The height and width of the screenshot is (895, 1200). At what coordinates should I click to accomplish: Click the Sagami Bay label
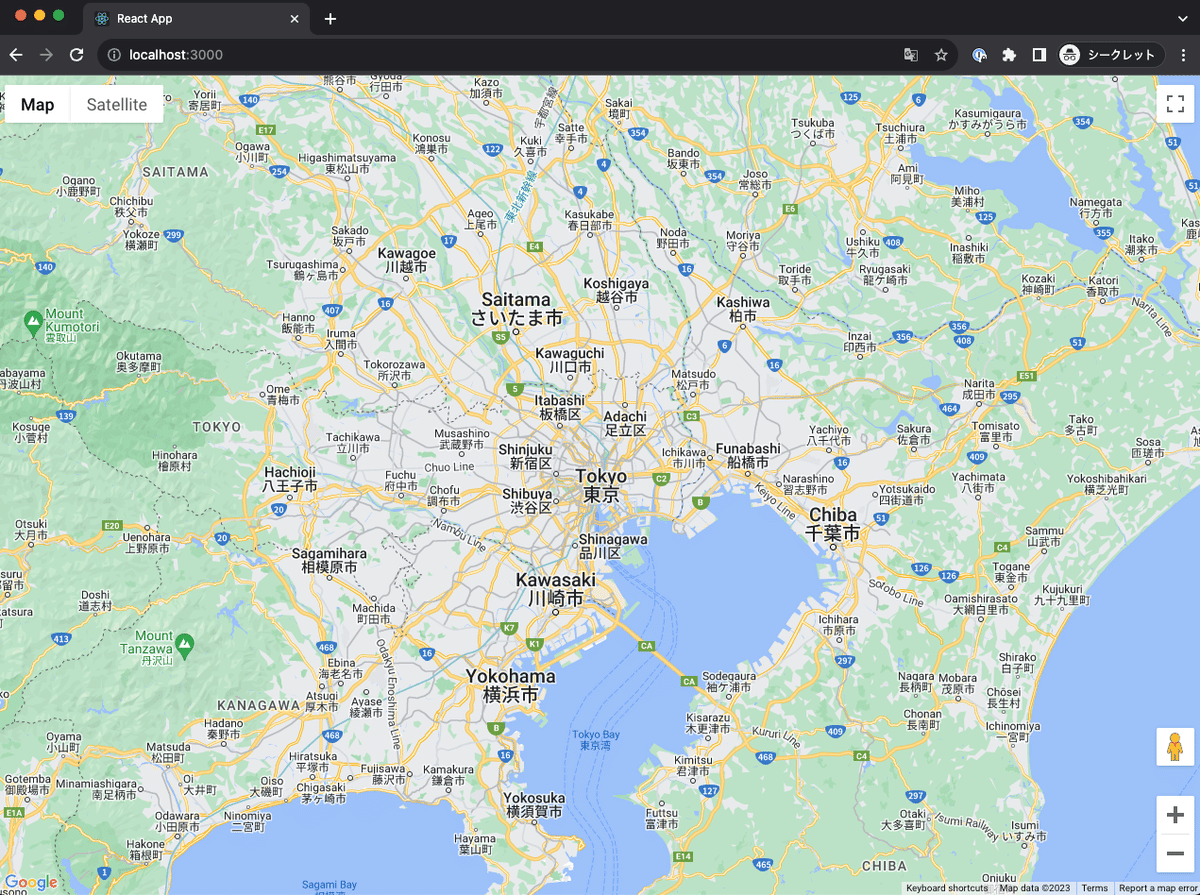[329, 885]
